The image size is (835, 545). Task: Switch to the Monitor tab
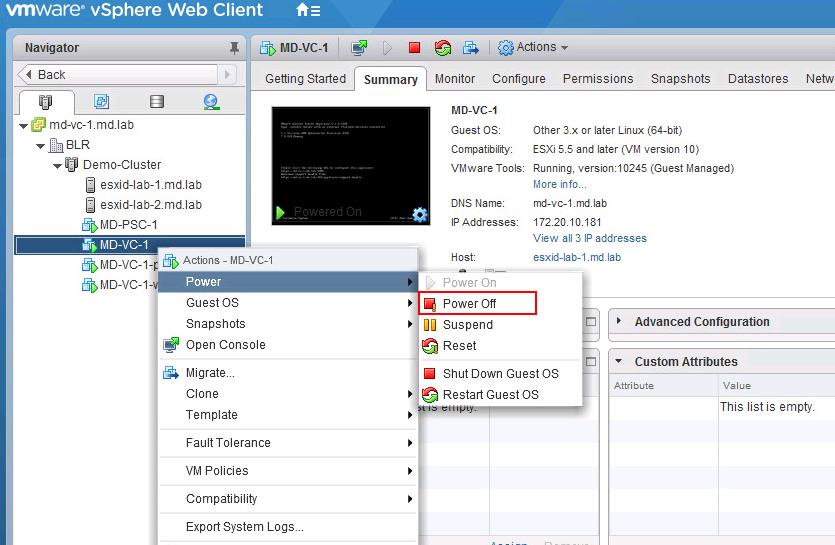pyautogui.click(x=454, y=79)
